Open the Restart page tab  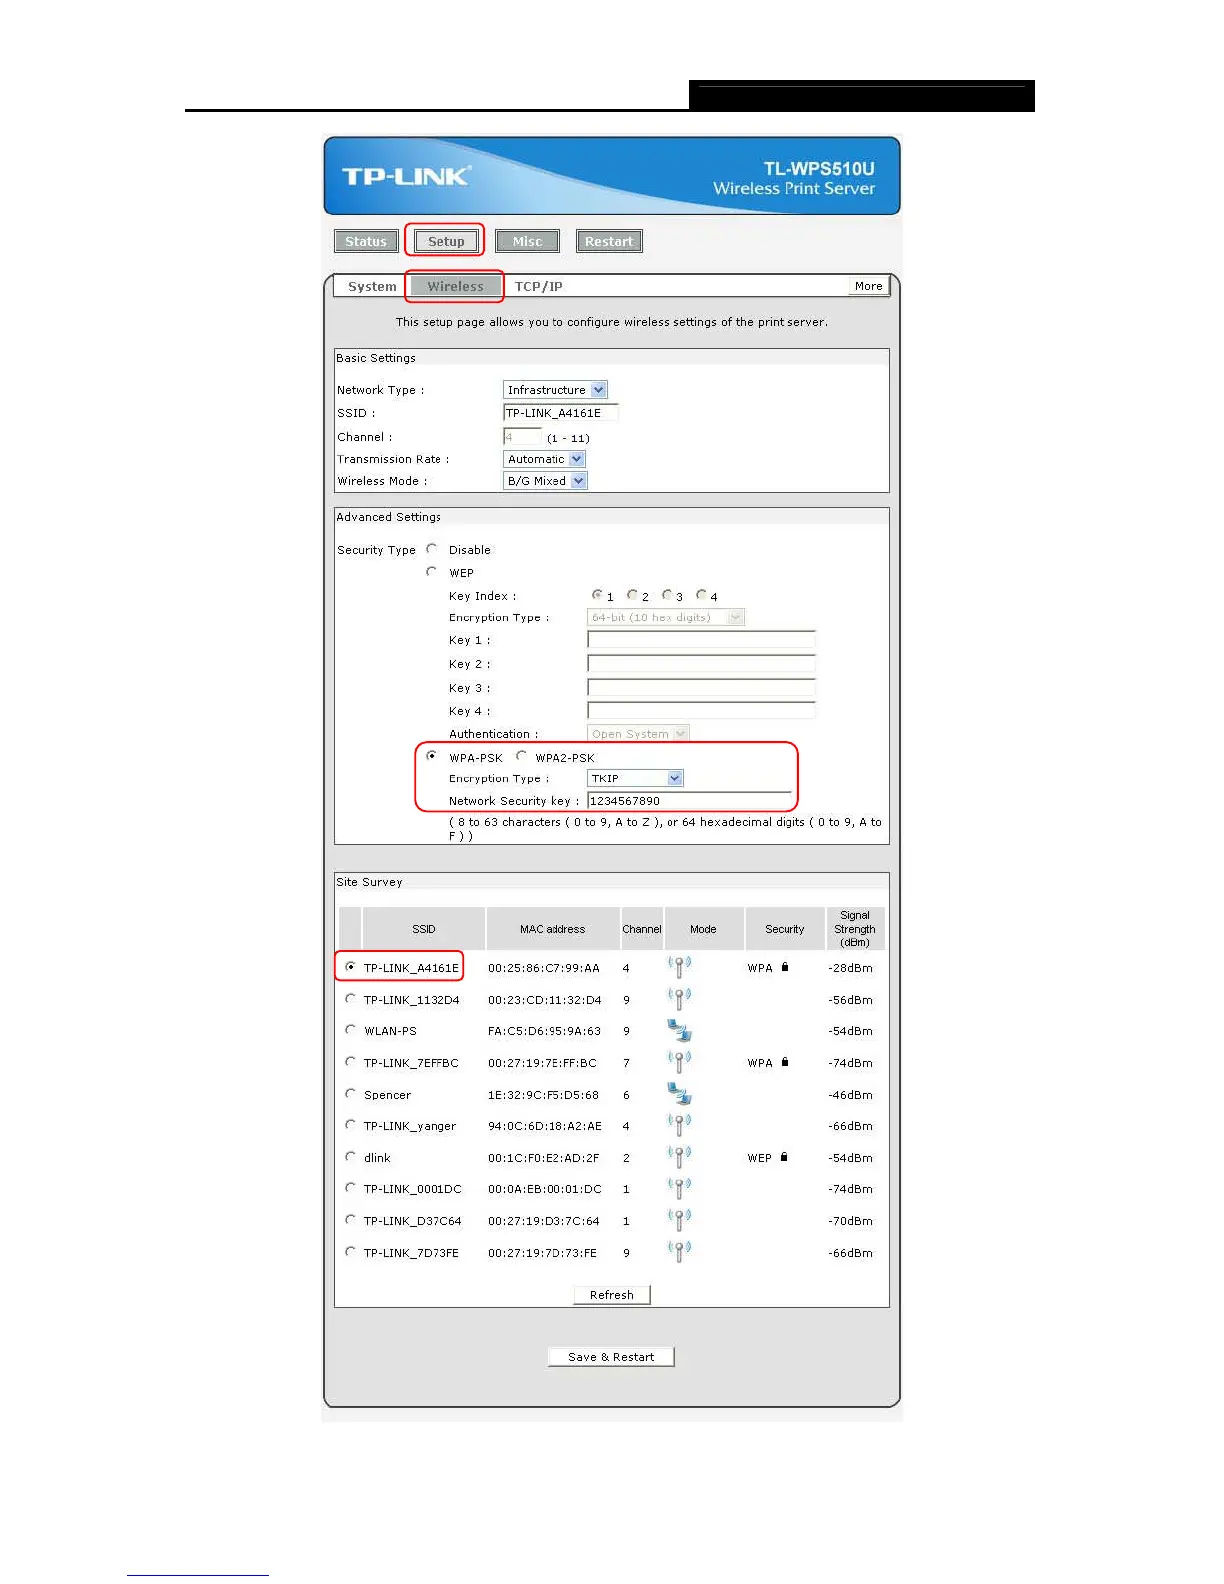tap(609, 241)
